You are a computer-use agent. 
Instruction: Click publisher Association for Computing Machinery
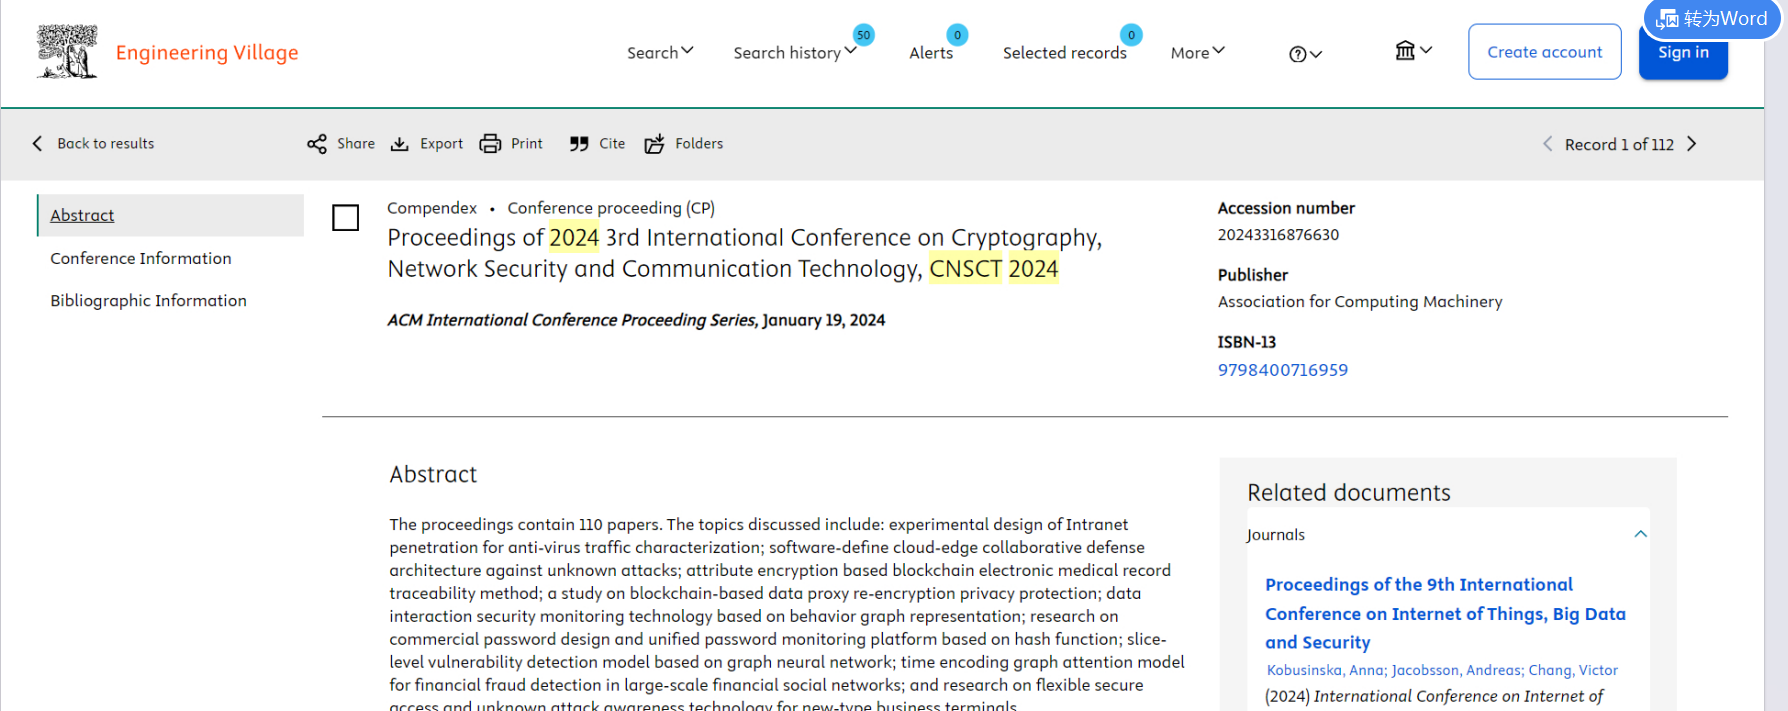click(x=1360, y=301)
